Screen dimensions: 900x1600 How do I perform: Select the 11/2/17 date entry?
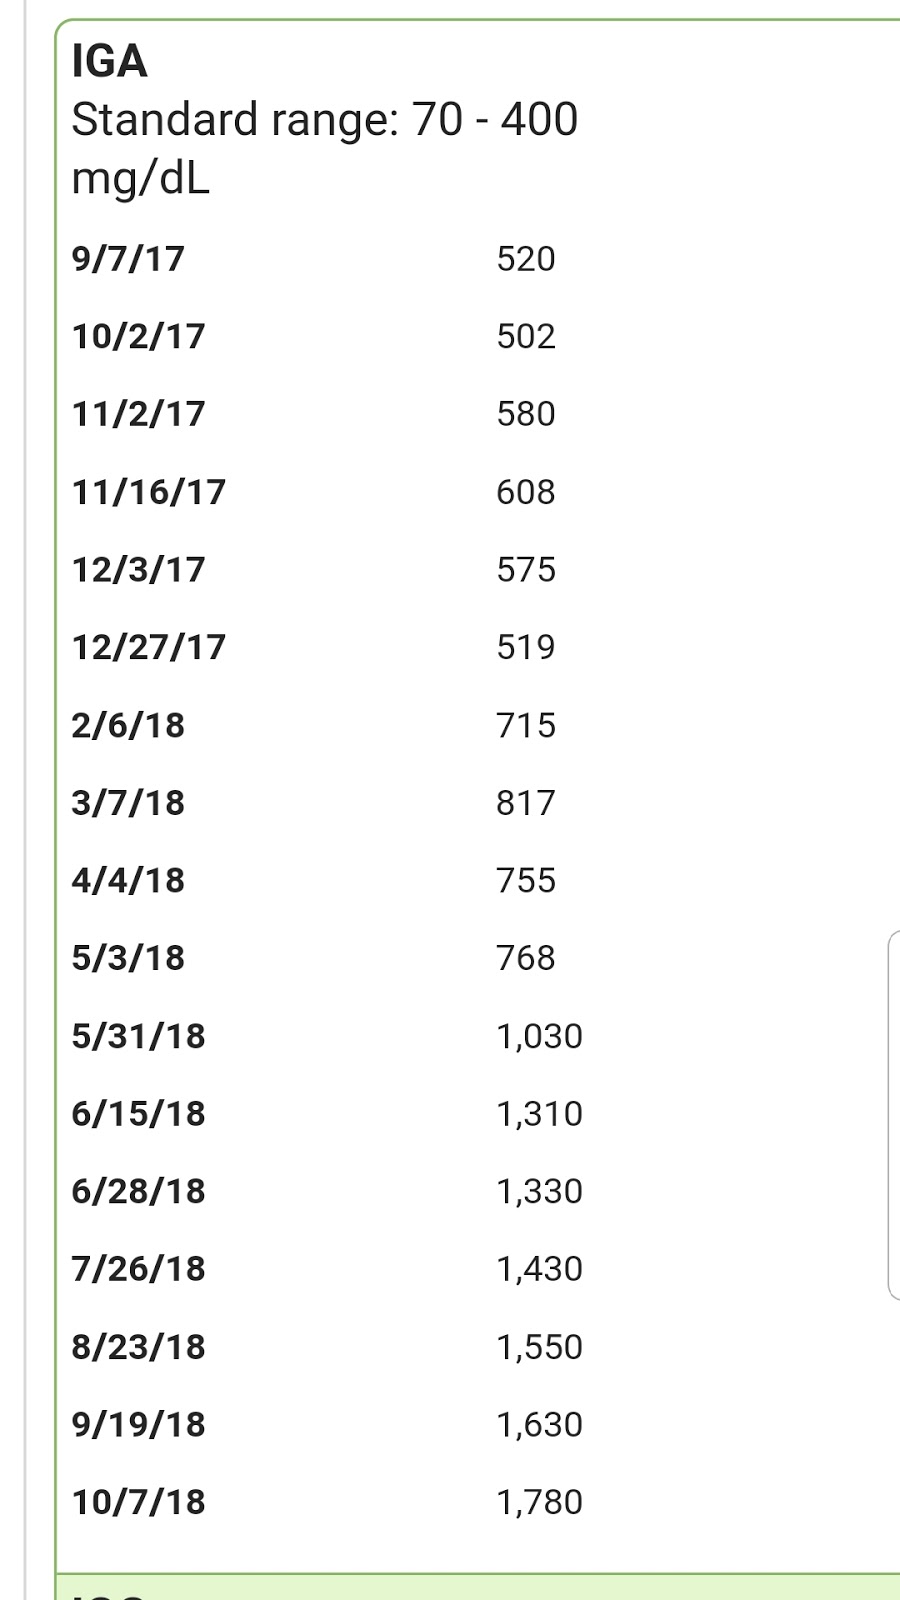coord(138,414)
